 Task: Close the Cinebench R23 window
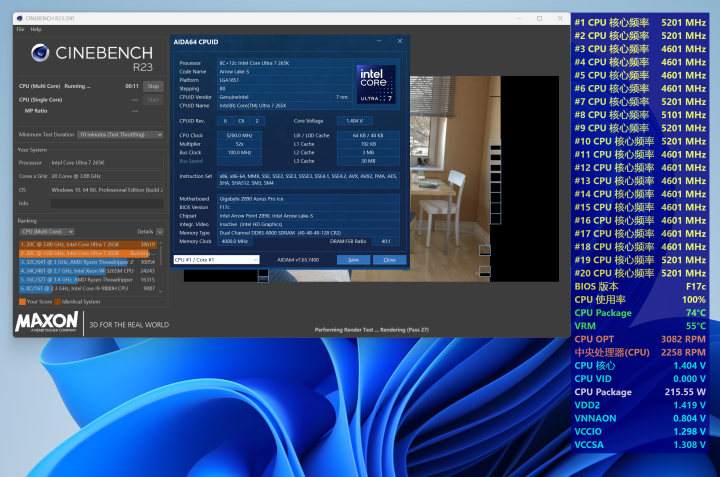click(x=560, y=18)
